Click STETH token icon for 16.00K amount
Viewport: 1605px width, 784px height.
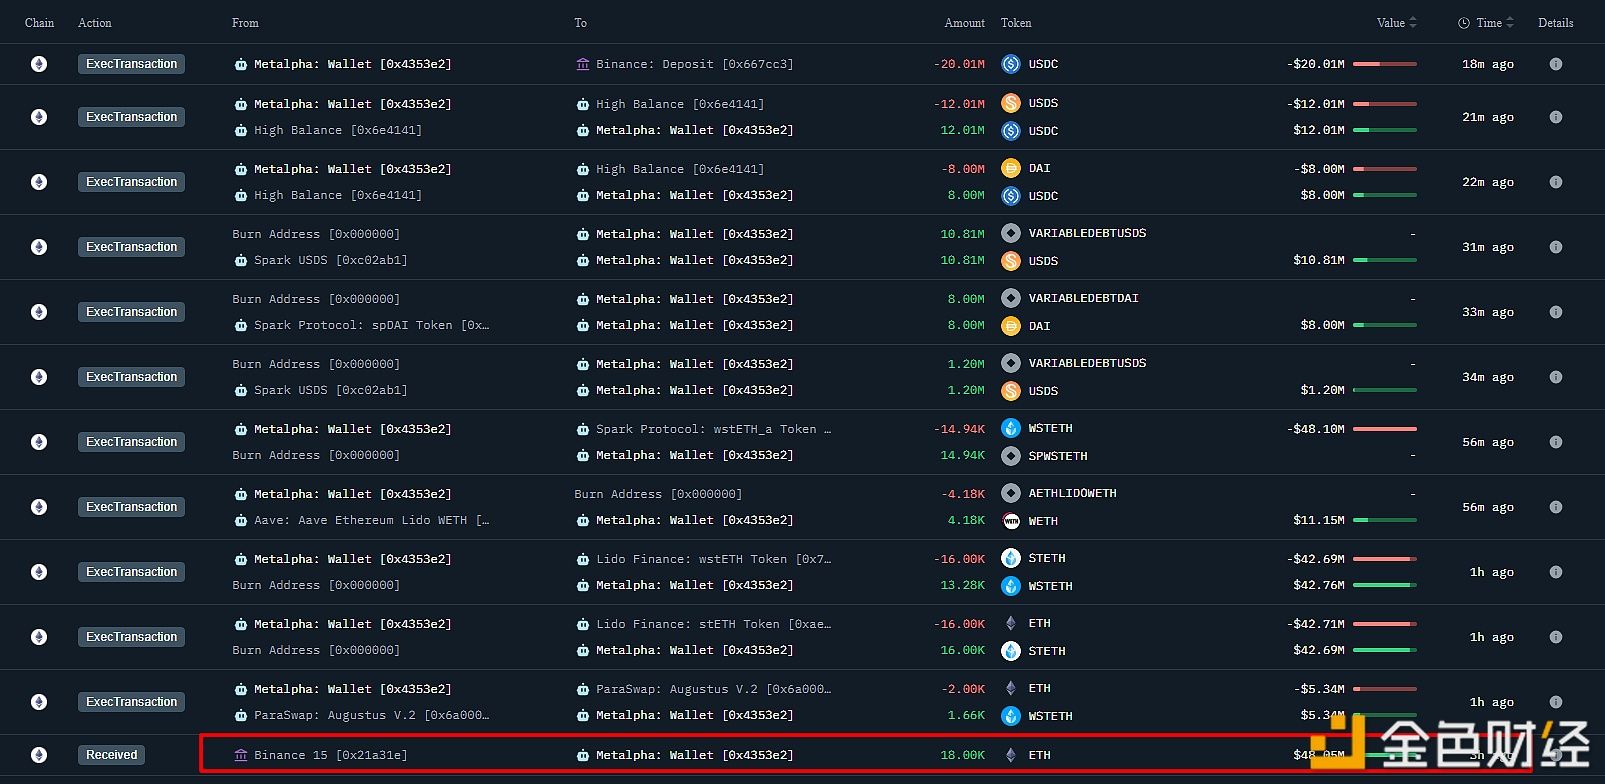[x=1011, y=651]
